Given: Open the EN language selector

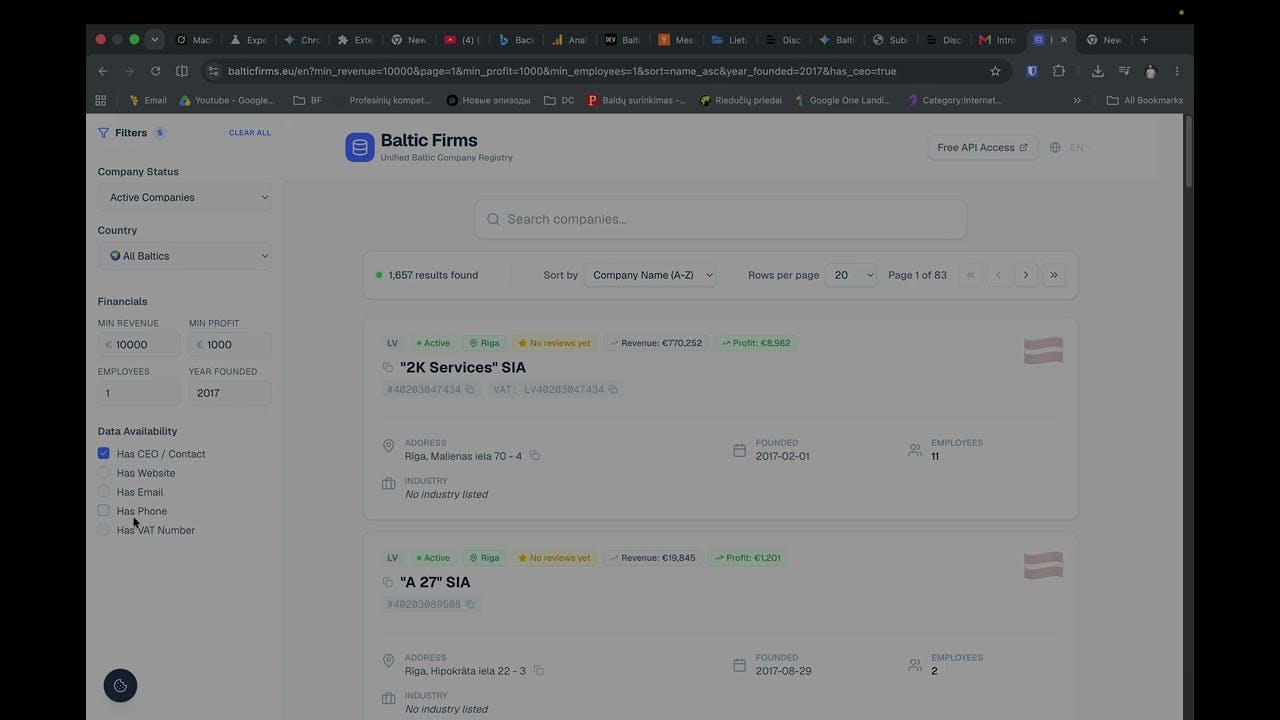Looking at the screenshot, I should pyautogui.click(x=1080, y=148).
